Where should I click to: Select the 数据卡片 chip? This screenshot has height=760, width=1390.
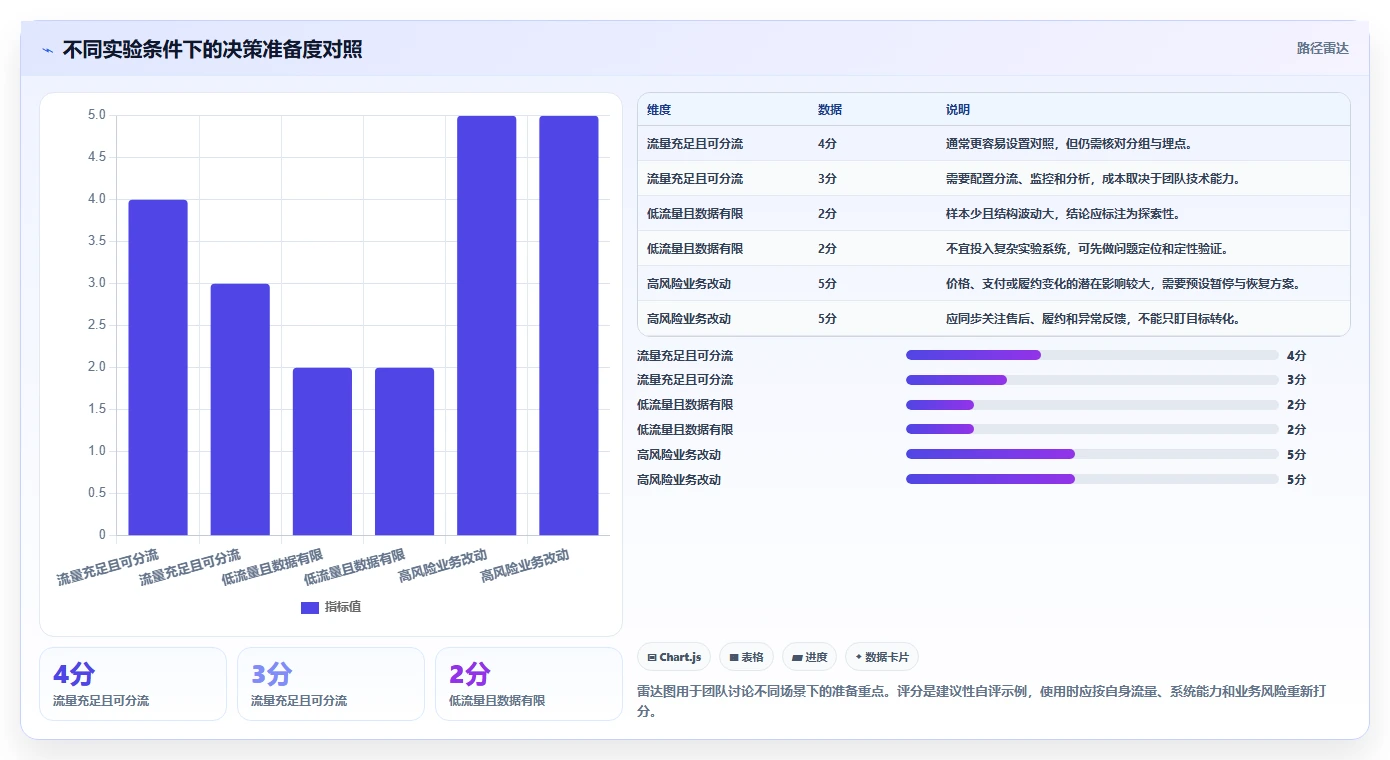coord(881,657)
